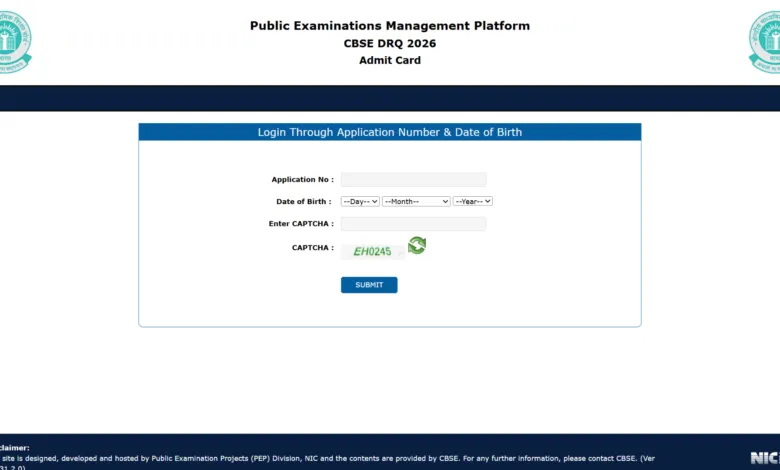Image resolution: width=780 pixels, height=470 pixels.
Task: Focus the Enter CAPTCHA input field
Action: pos(413,224)
